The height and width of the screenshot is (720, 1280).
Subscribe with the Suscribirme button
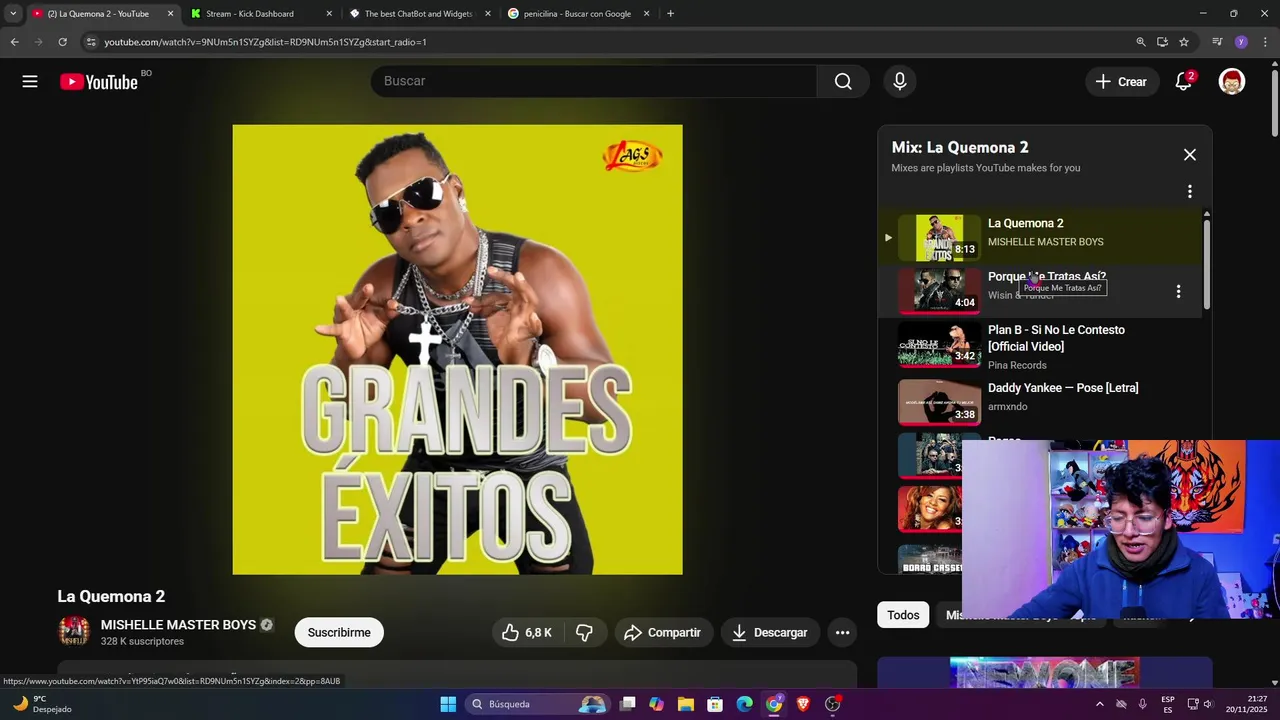(339, 632)
